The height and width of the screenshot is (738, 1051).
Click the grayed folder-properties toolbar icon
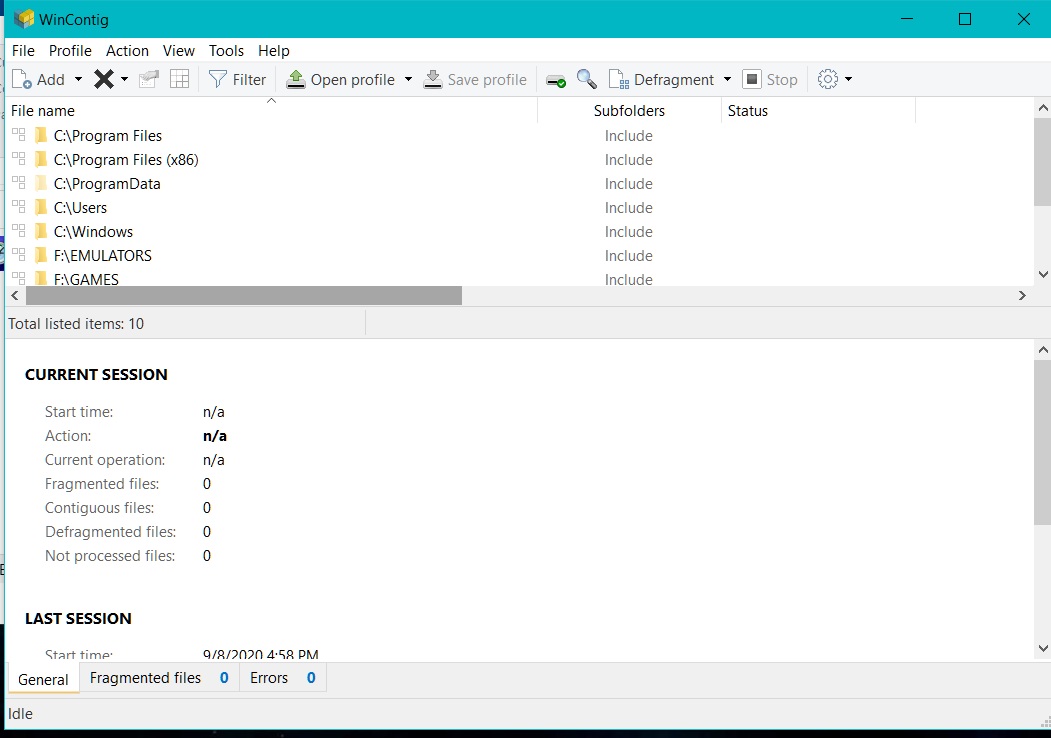148,79
